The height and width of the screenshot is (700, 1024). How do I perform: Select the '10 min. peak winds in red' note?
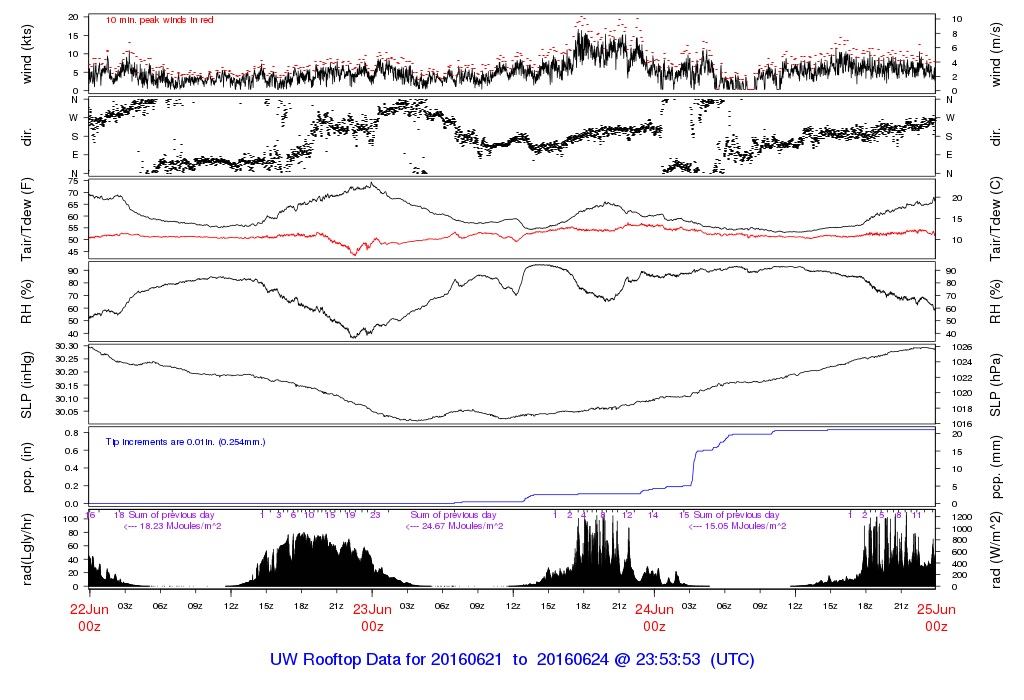point(159,20)
